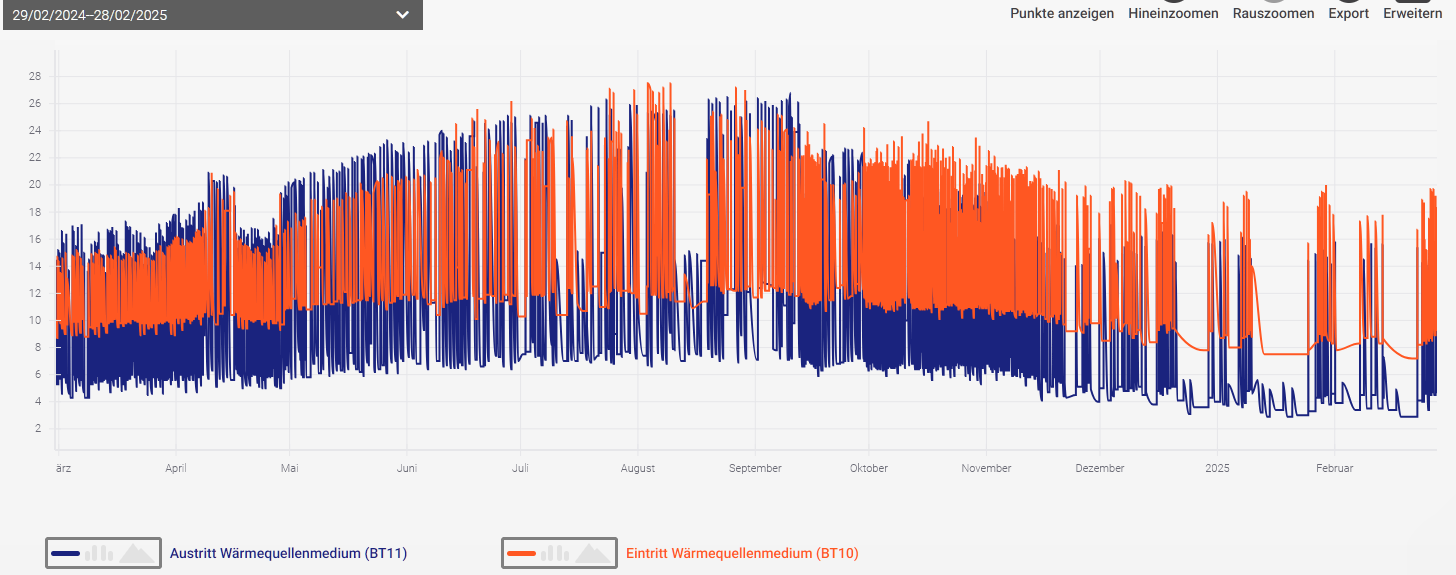Image resolution: width=1456 pixels, height=575 pixels.
Task: Click the April label on the time axis
Action: pyautogui.click(x=176, y=468)
